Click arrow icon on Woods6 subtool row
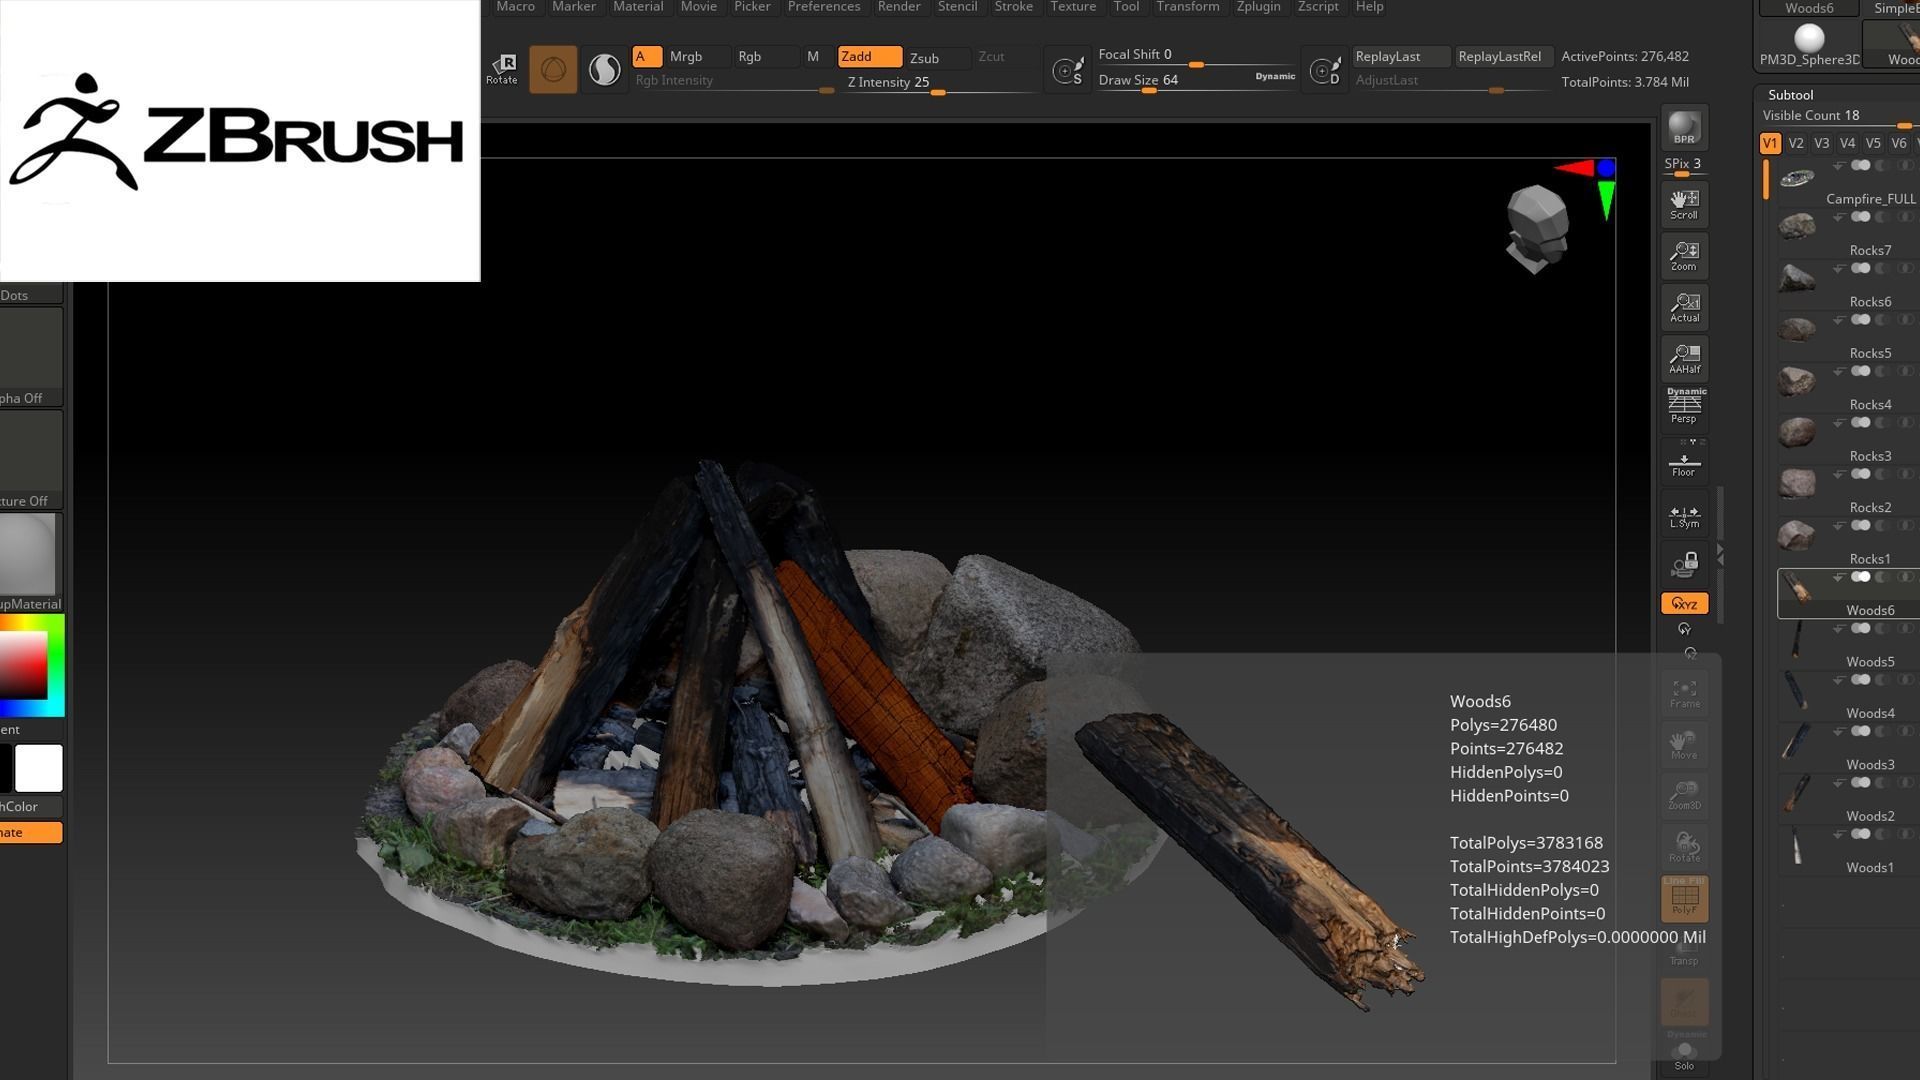Screen dimensions: 1920x1080 (1838, 578)
